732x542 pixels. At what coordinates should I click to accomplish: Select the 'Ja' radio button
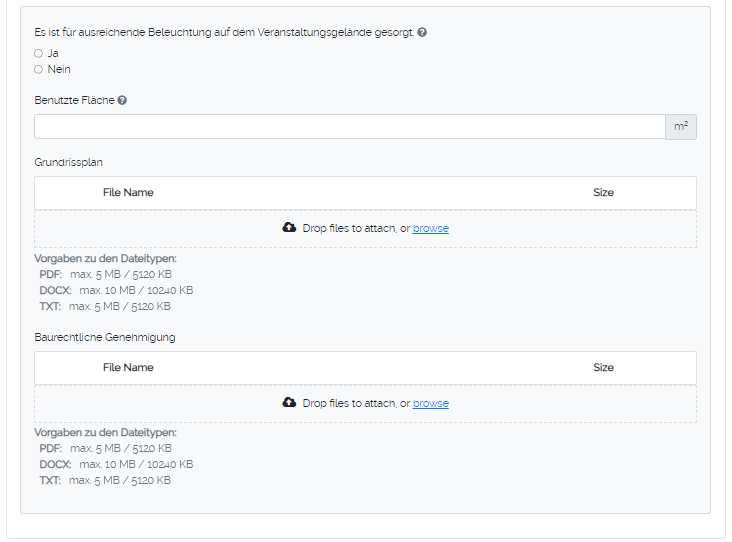38,53
